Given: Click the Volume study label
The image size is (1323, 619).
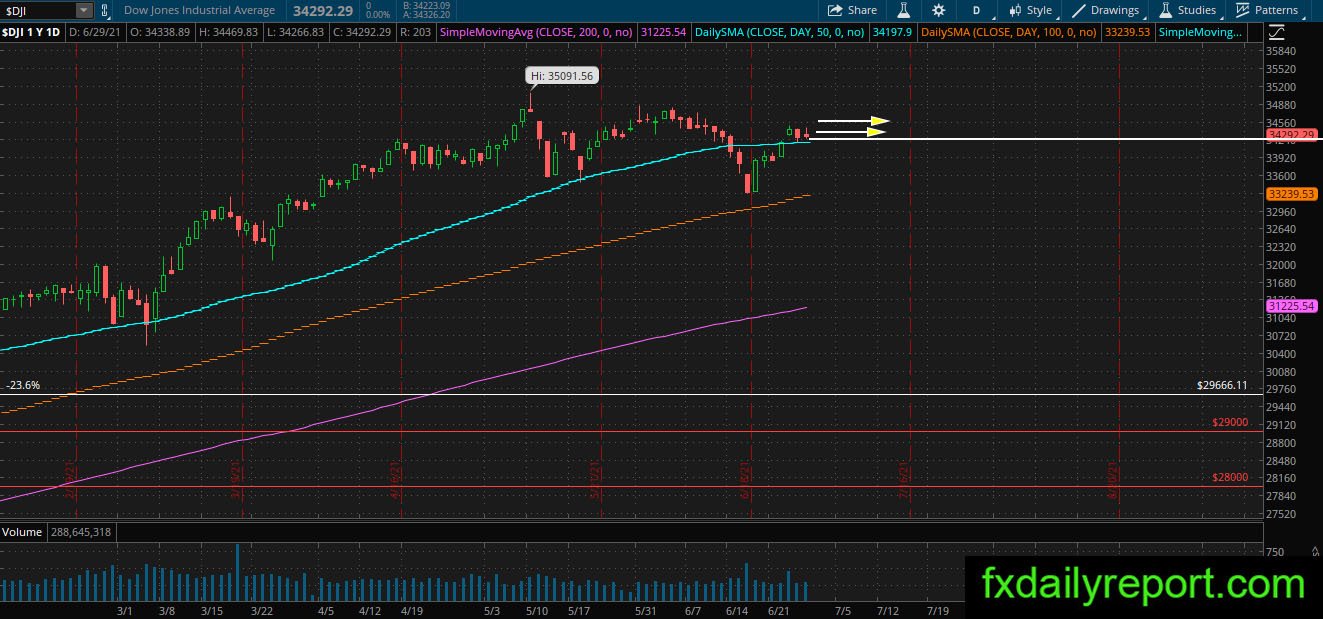Looking at the screenshot, I should tap(21, 532).
